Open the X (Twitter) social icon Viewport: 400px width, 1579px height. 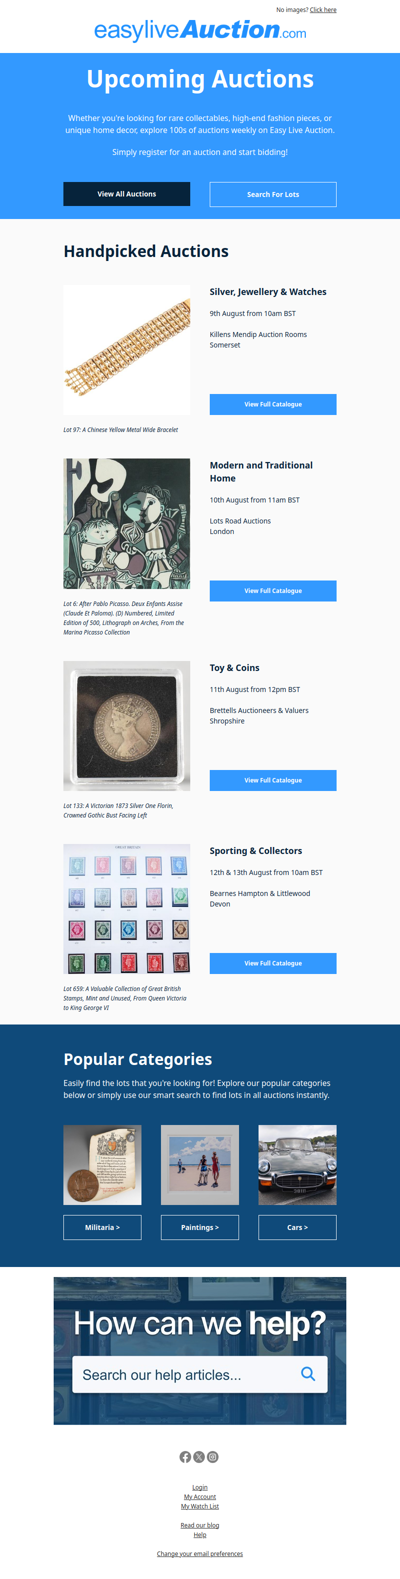point(199,1457)
